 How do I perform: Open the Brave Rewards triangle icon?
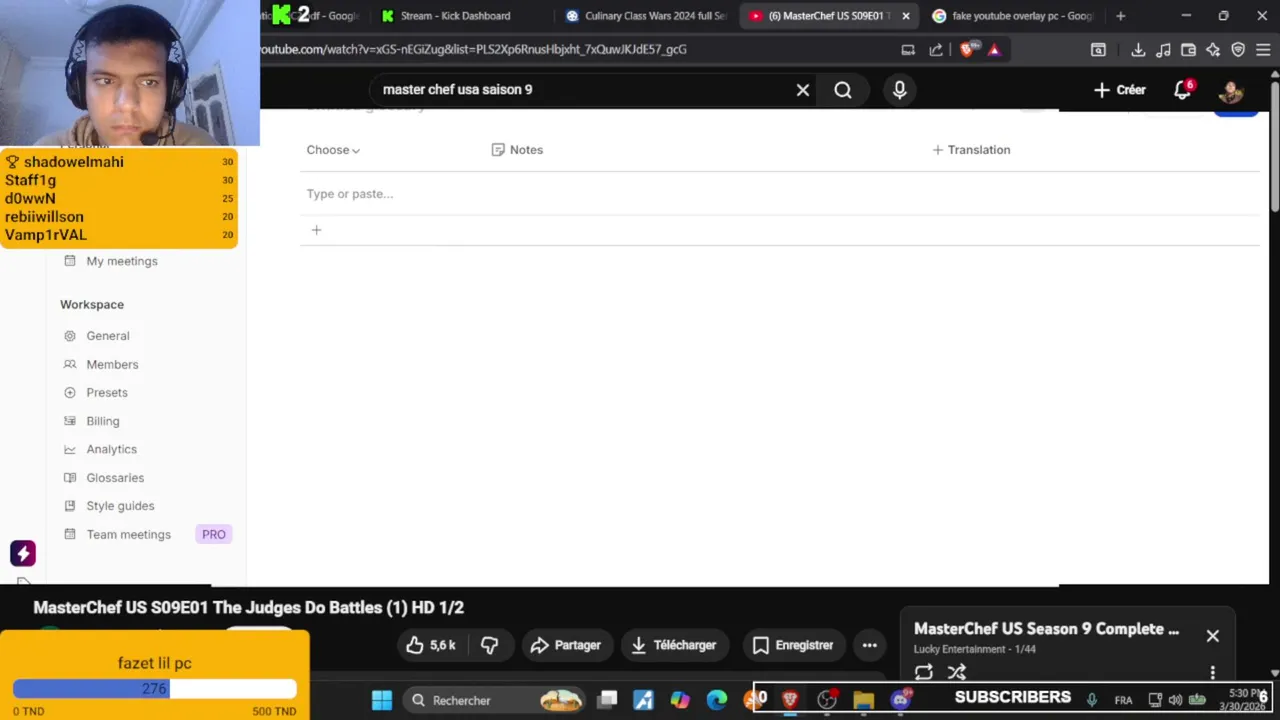tap(994, 49)
